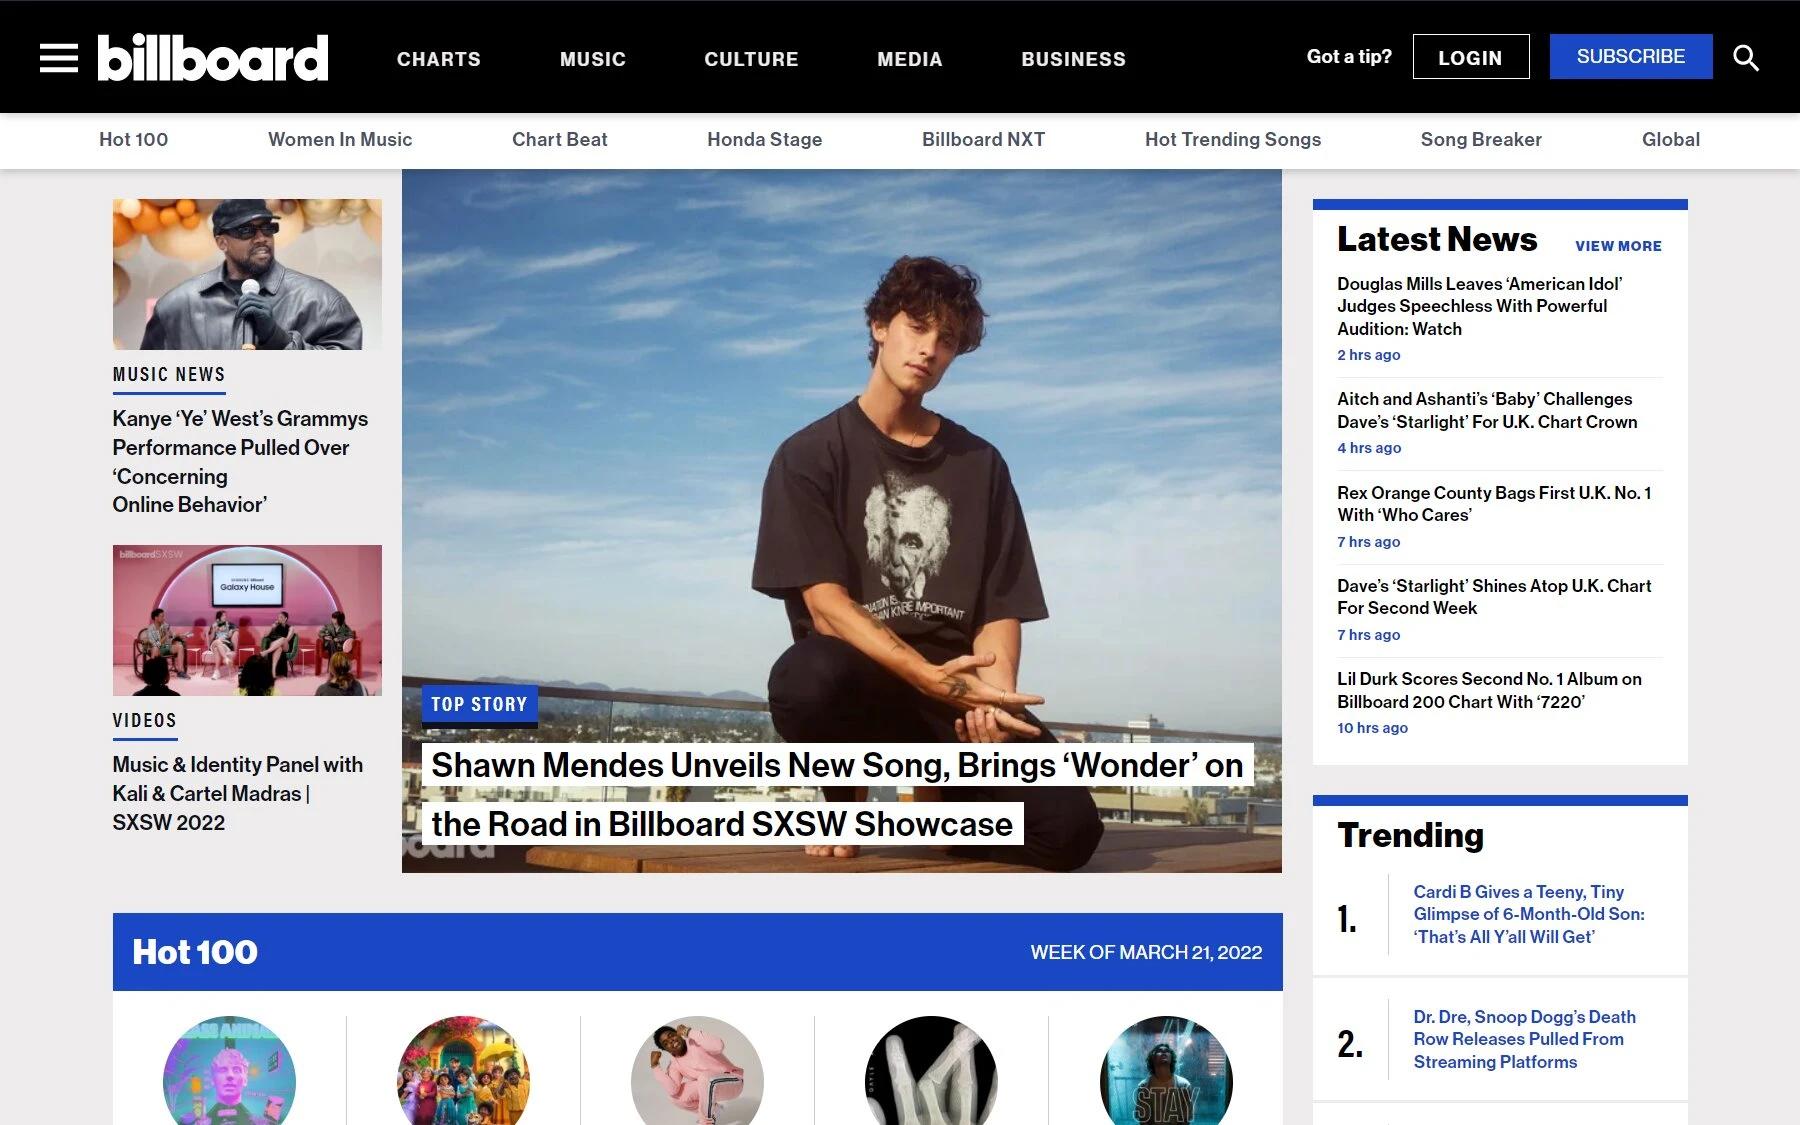The image size is (1800, 1125).
Task: Click the Billboard logo
Action: [x=212, y=58]
